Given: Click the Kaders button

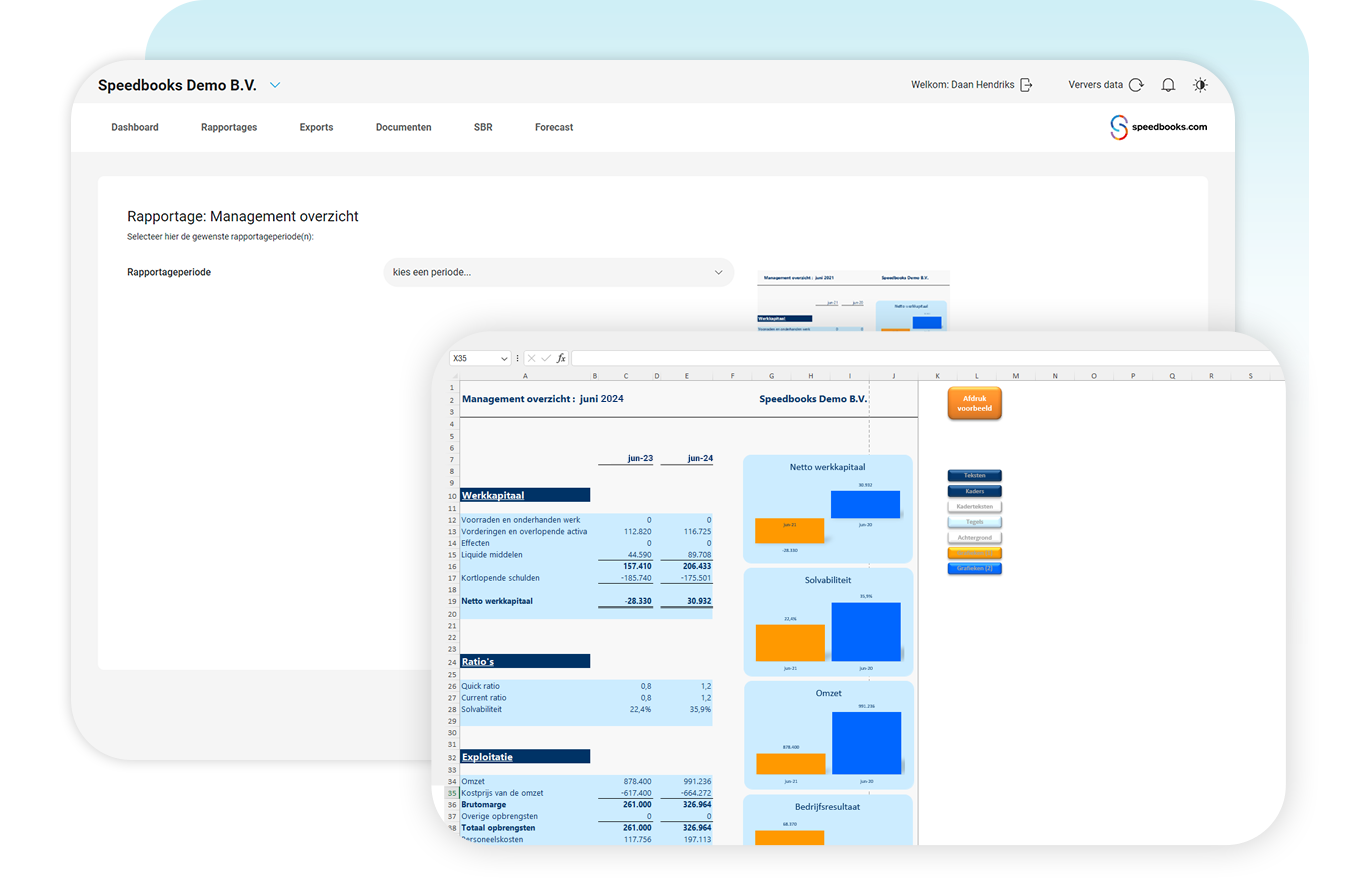Looking at the screenshot, I should 974,491.
